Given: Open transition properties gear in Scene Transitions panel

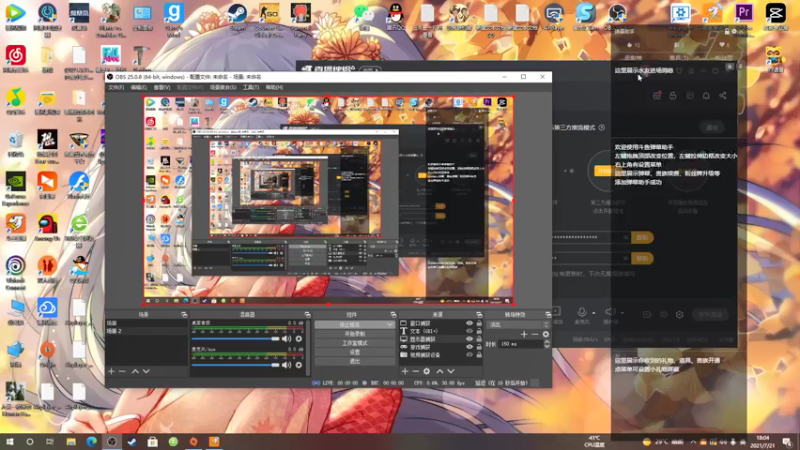Looking at the screenshot, I should tap(545, 334).
